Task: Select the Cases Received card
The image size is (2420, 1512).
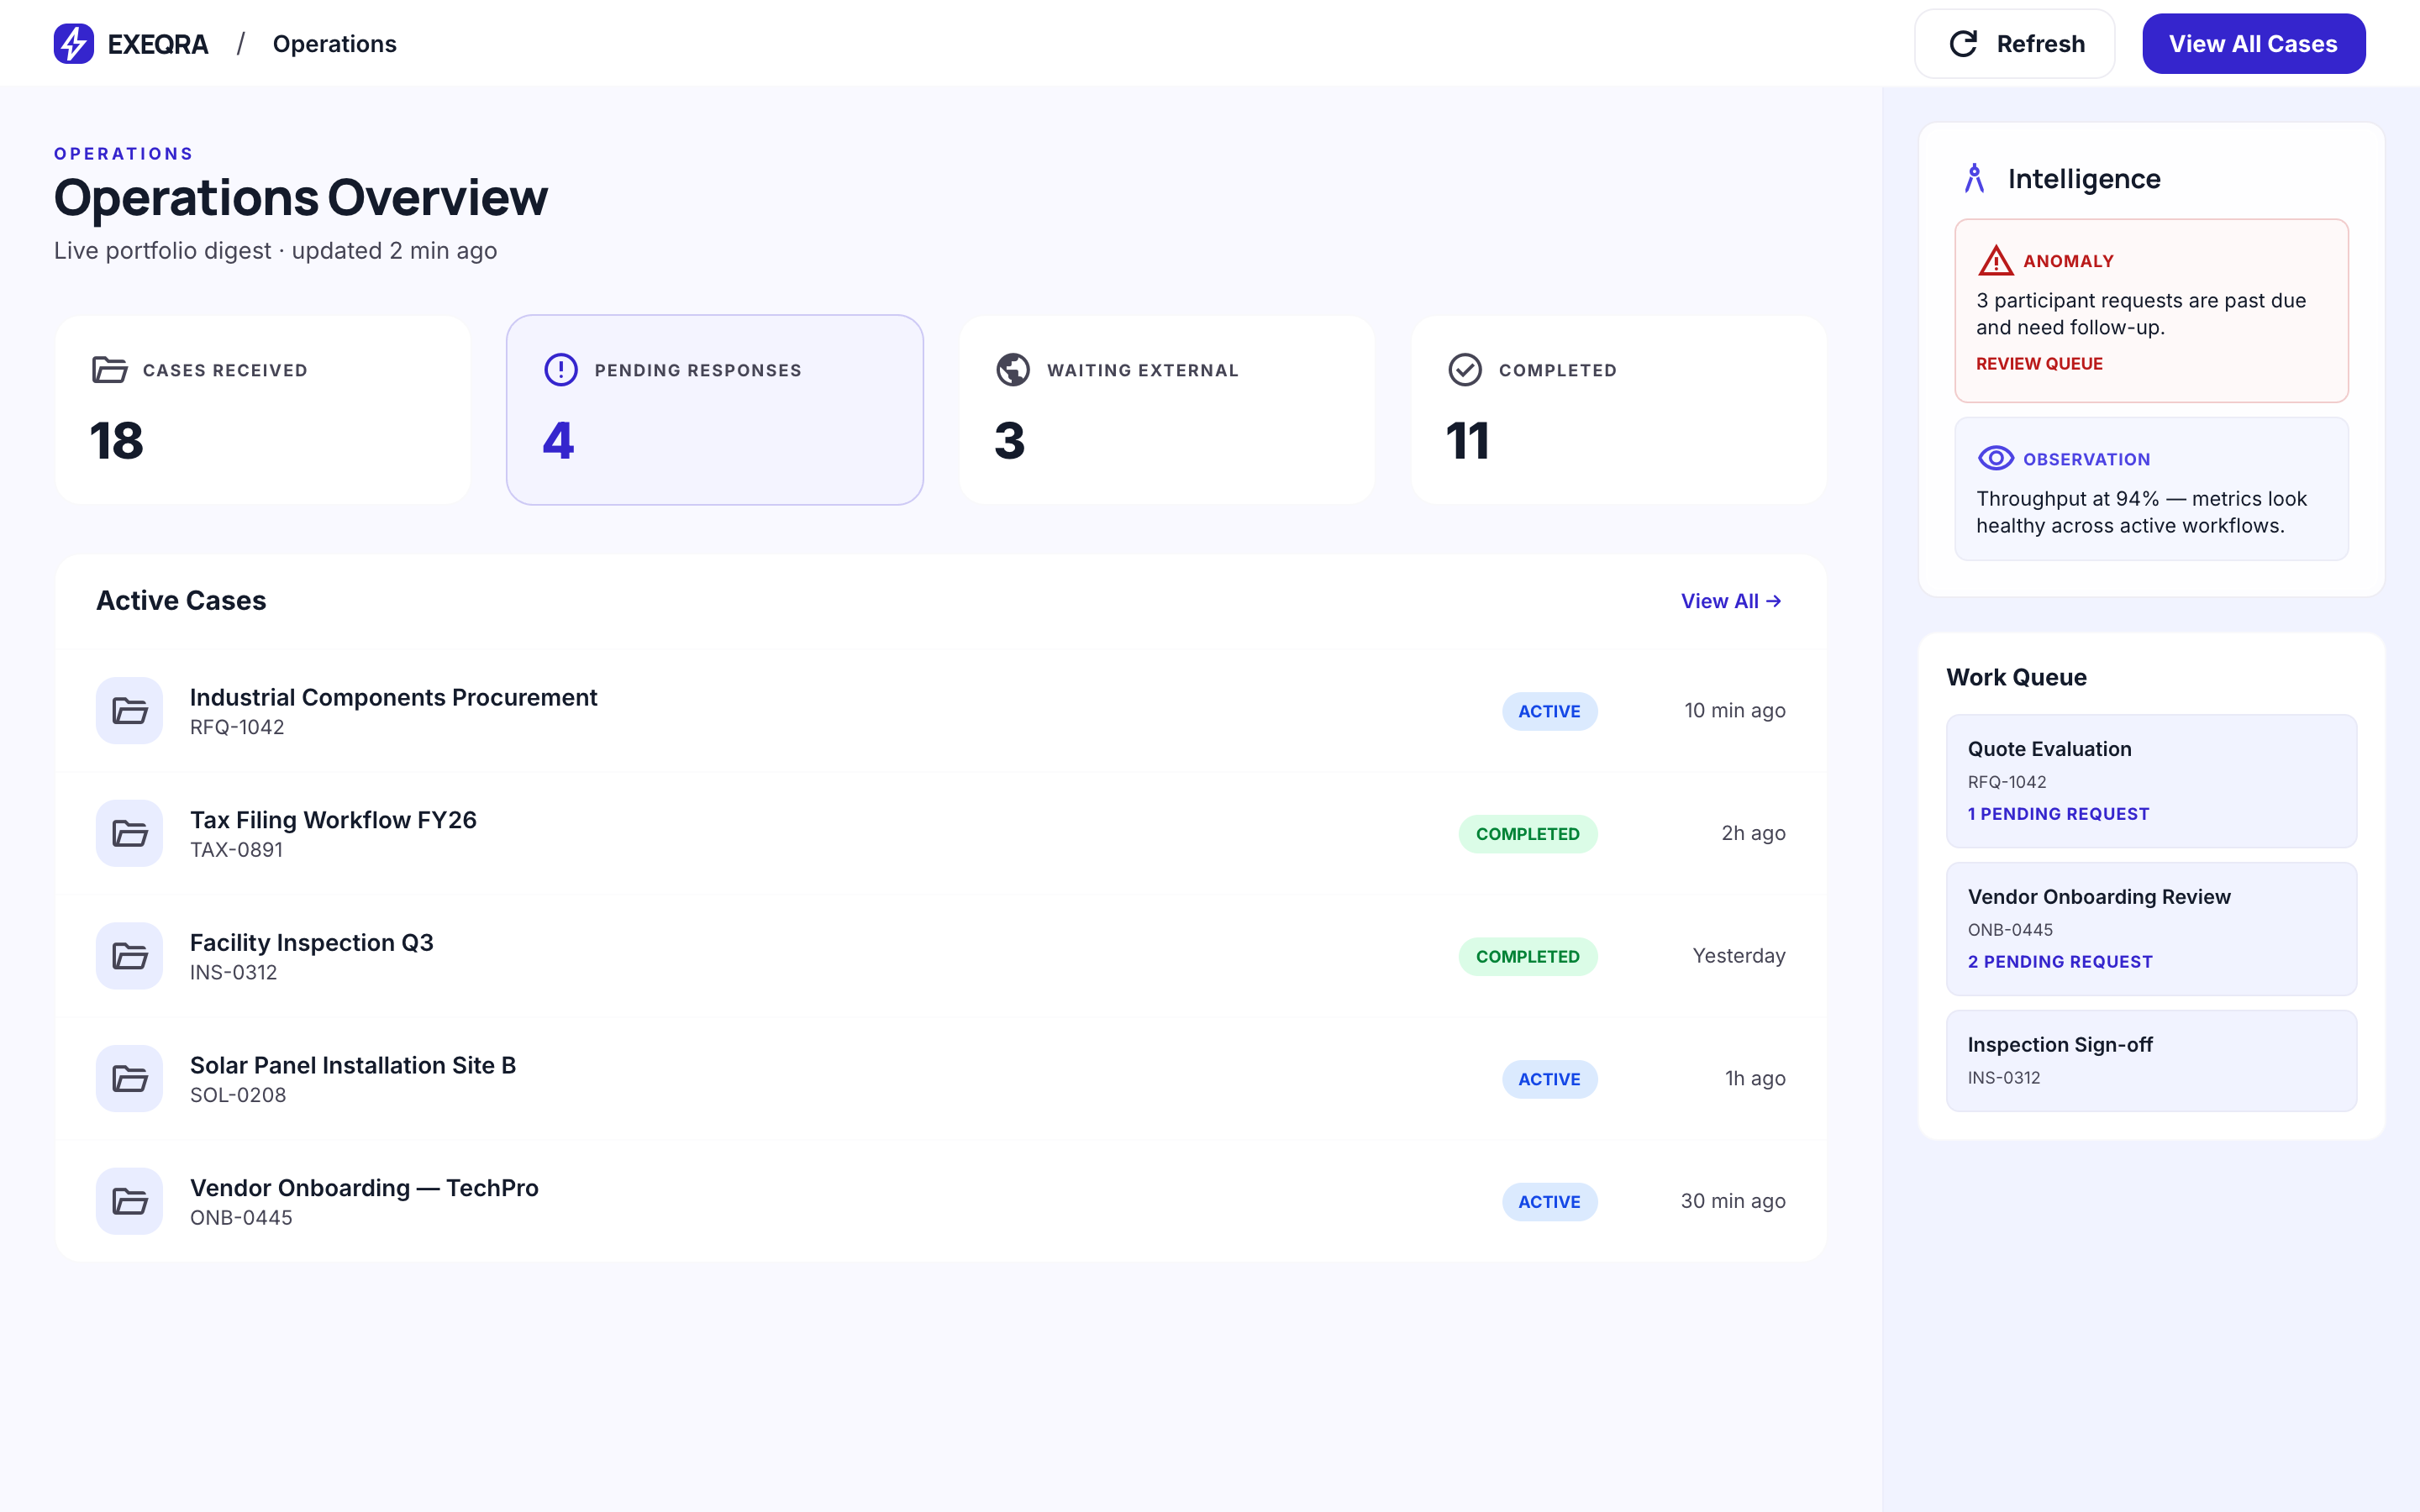Action: 263,410
